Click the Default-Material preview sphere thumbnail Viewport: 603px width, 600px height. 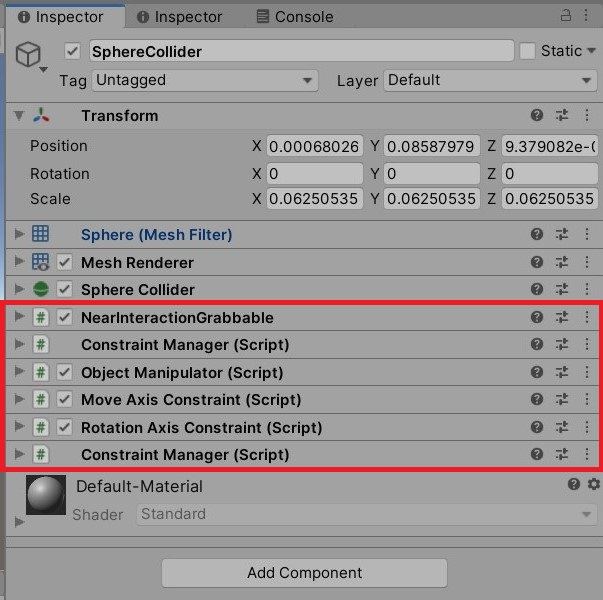(46, 495)
